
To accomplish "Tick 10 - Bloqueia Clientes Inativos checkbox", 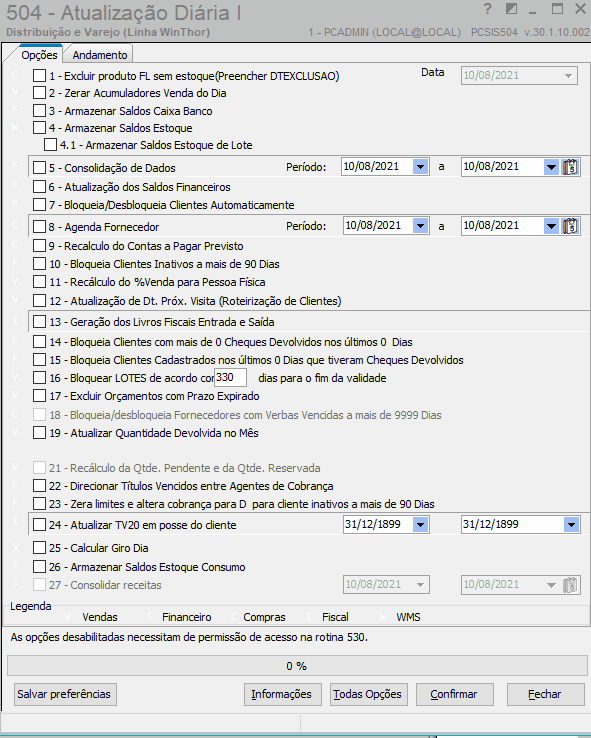I will point(40,264).
